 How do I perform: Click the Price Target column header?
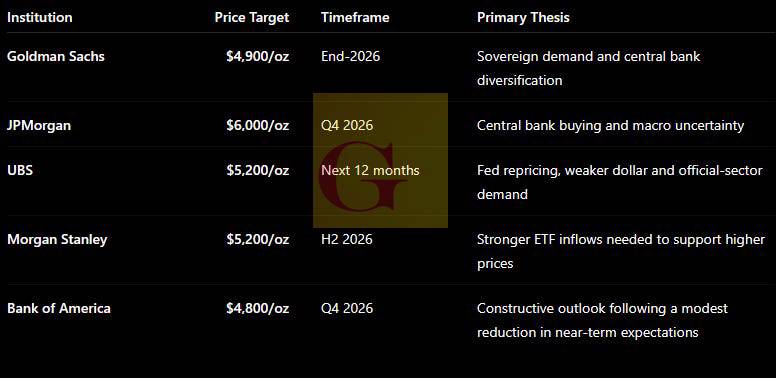(252, 17)
